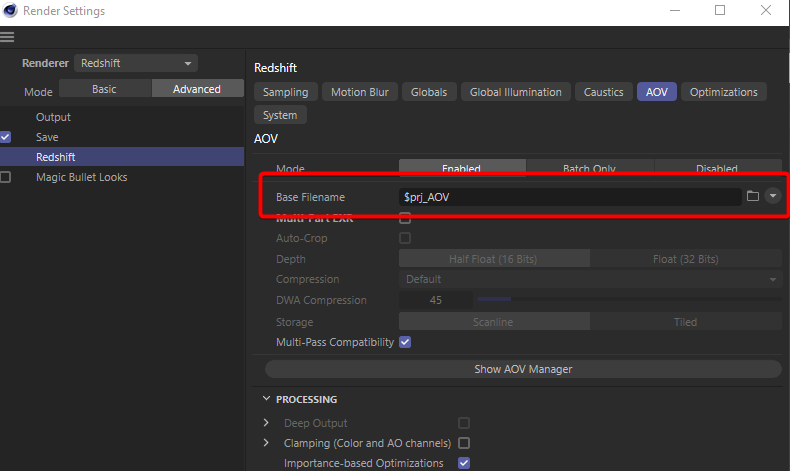Click the Base Filename arrow token button

(772, 196)
